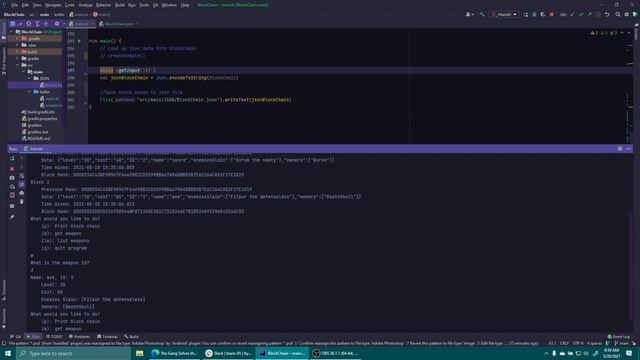Open IDE settings gear in top toolbar

click(x=627, y=14)
